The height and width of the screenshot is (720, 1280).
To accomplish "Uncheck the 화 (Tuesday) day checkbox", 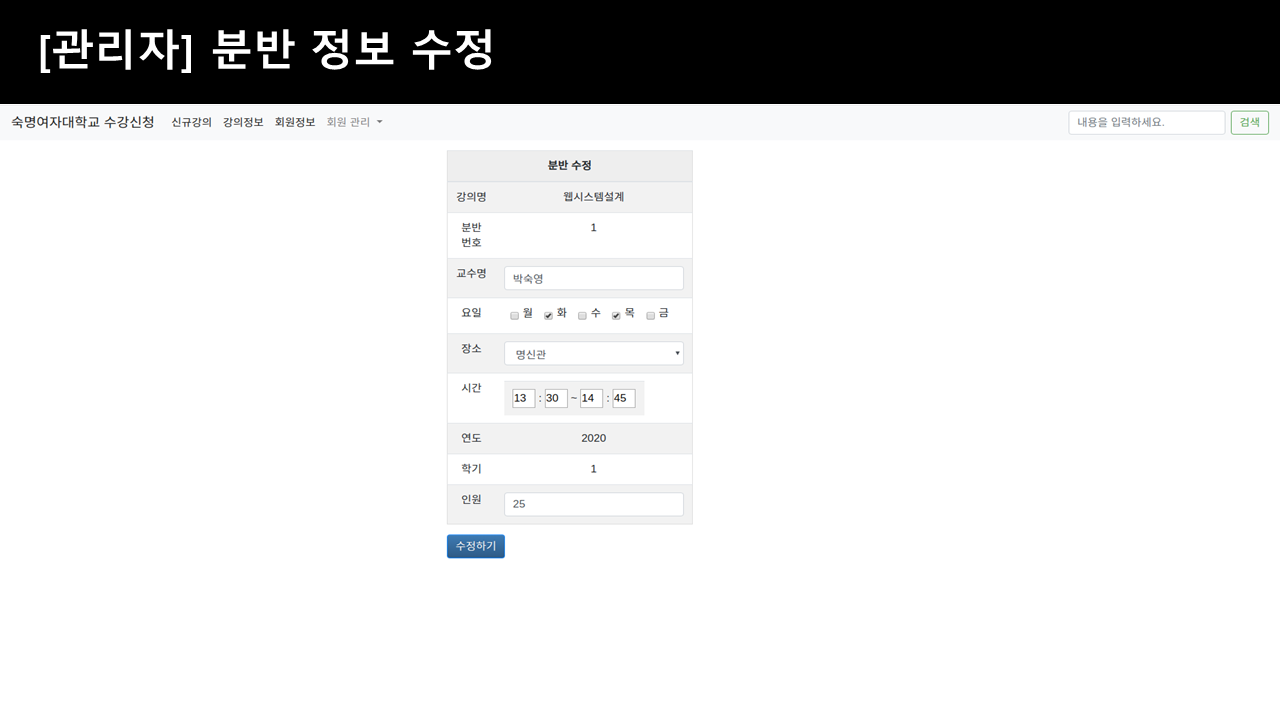I will click(x=548, y=314).
